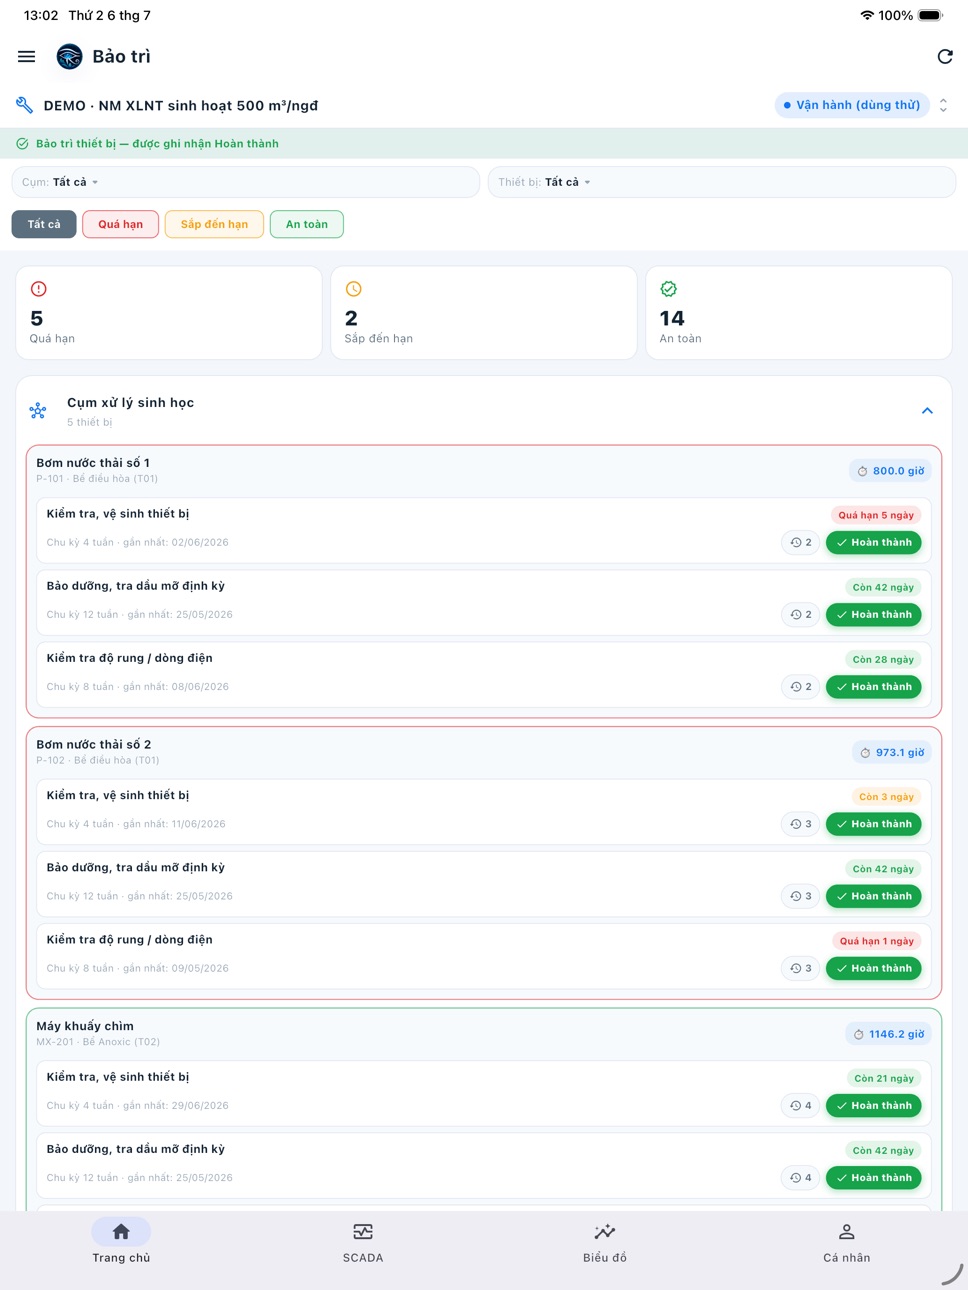Switch to Cá nhân tab
This screenshot has height=1290, width=968.
(x=847, y=1242)
